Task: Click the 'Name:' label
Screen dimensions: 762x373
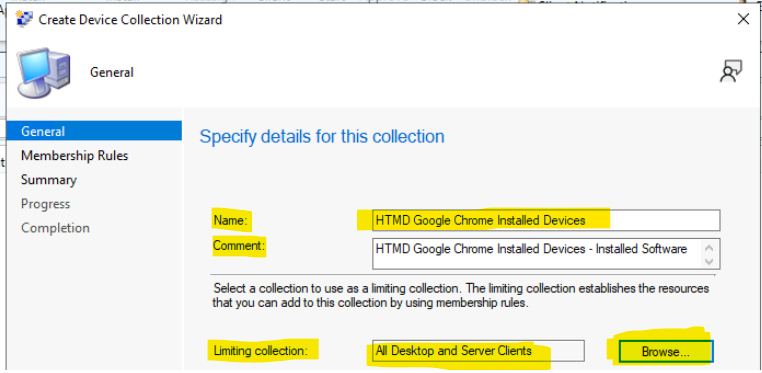Action: click(x=231, y=220)
